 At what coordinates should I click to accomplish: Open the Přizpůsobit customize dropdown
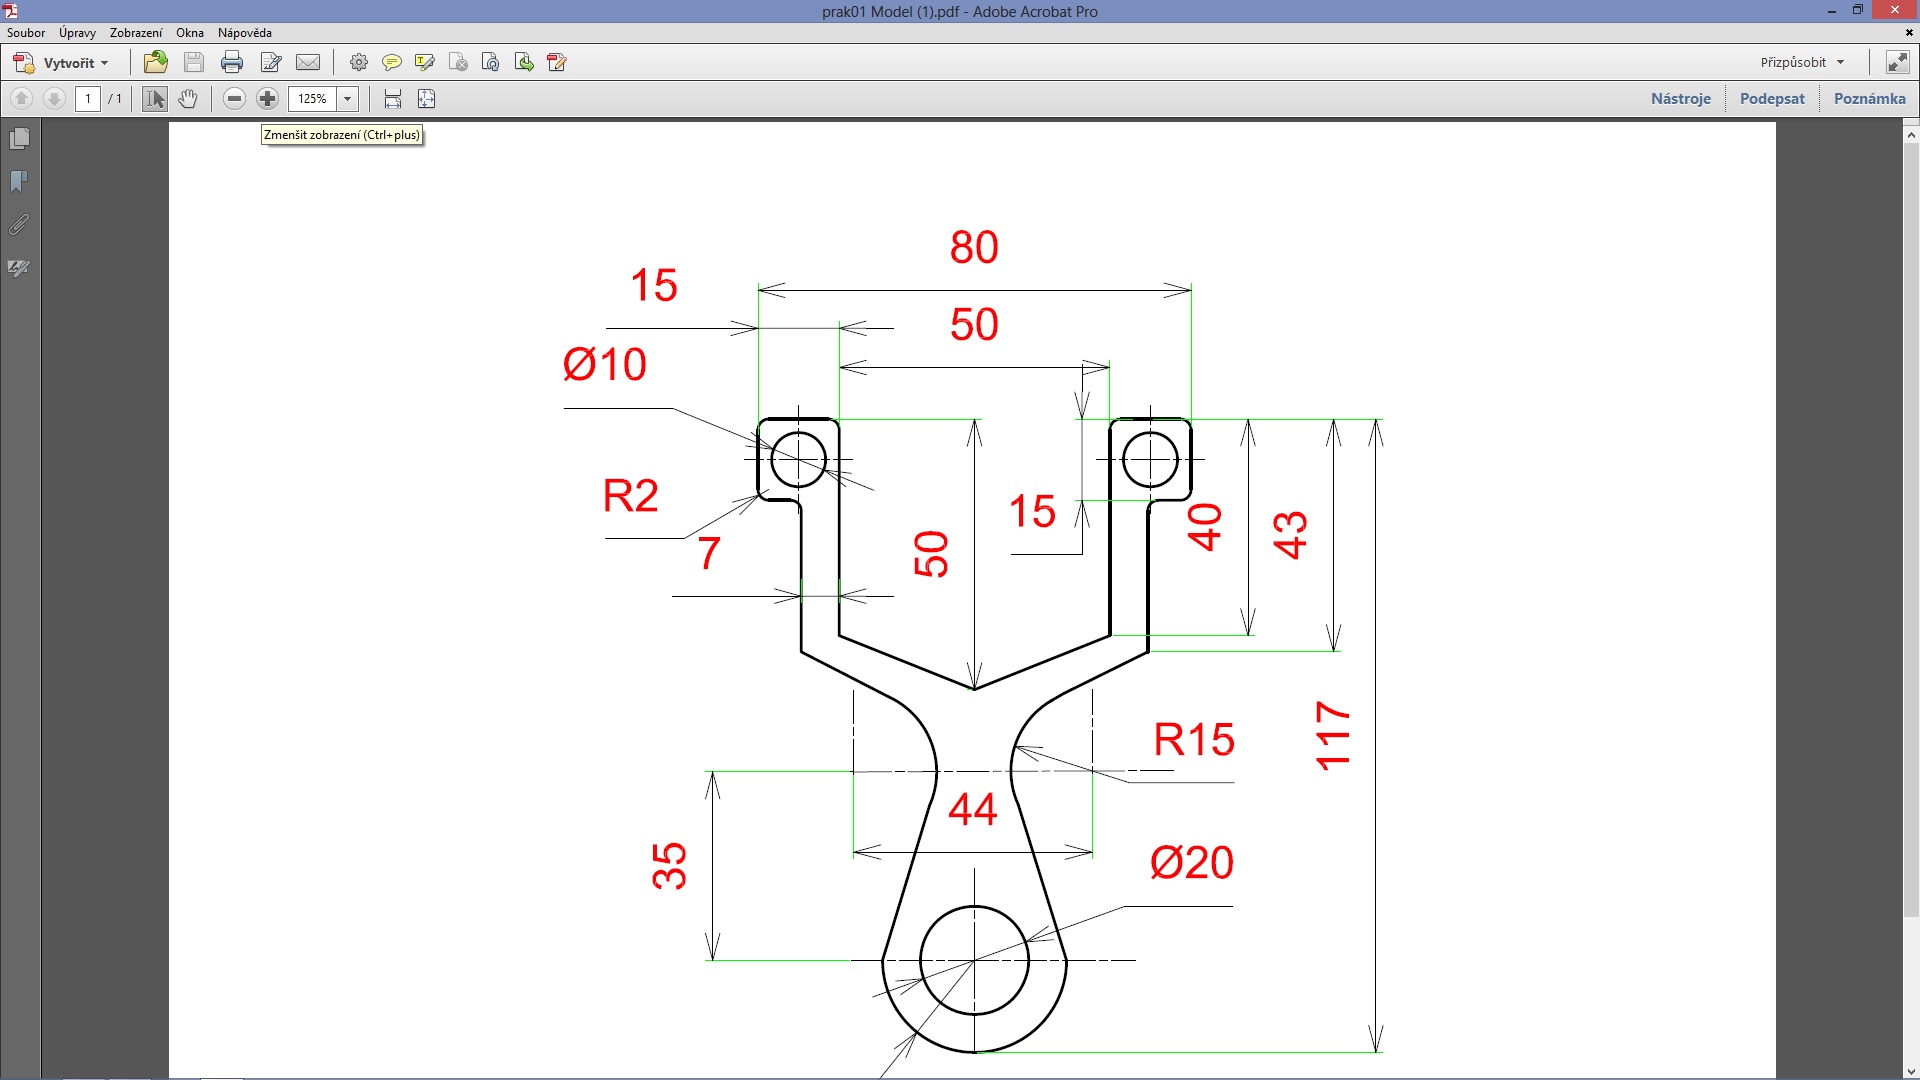tap(1802, 62)
